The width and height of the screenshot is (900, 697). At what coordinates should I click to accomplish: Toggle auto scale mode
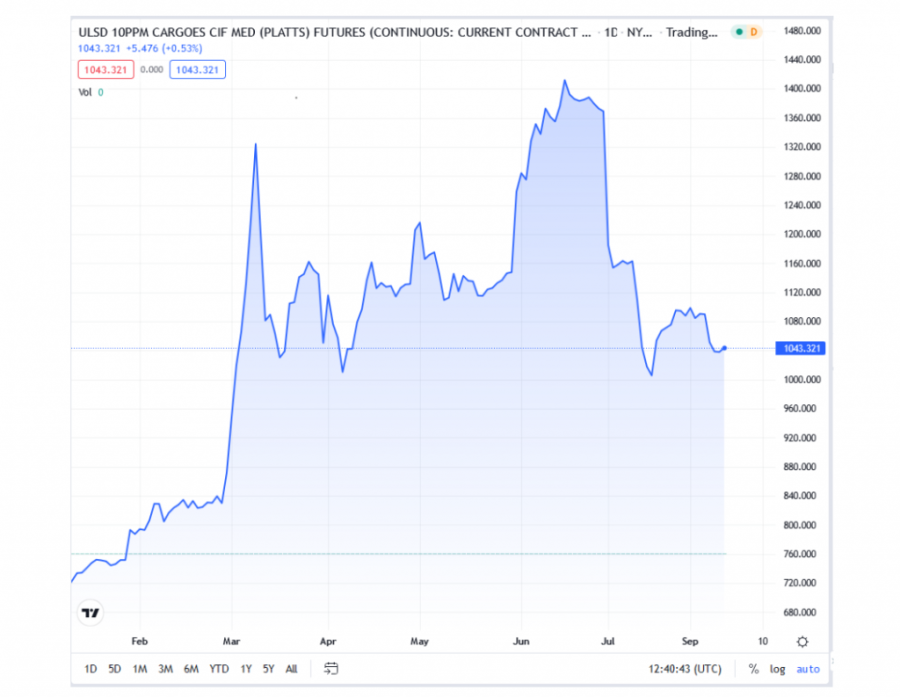[807, 669]
